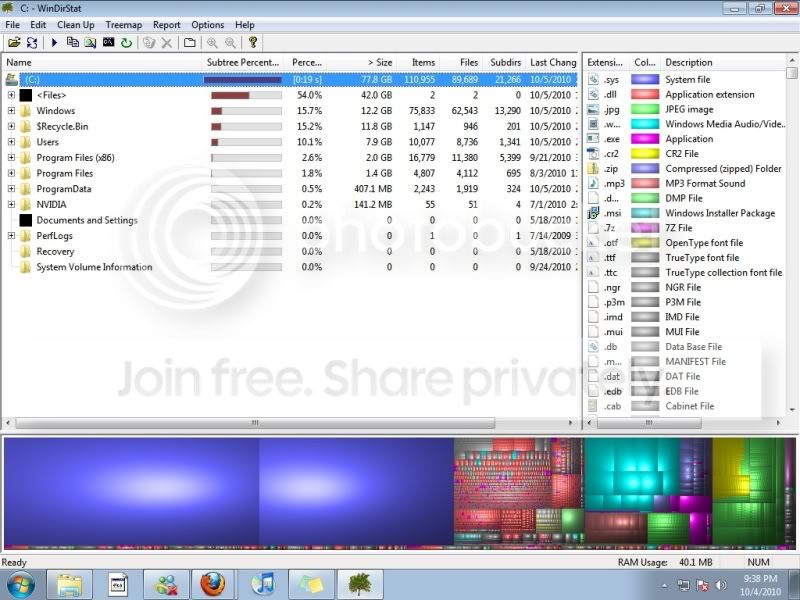Sort by the Items column header
Image resolution: width=800 pixels, height=600 pixels.
(418, 62)
